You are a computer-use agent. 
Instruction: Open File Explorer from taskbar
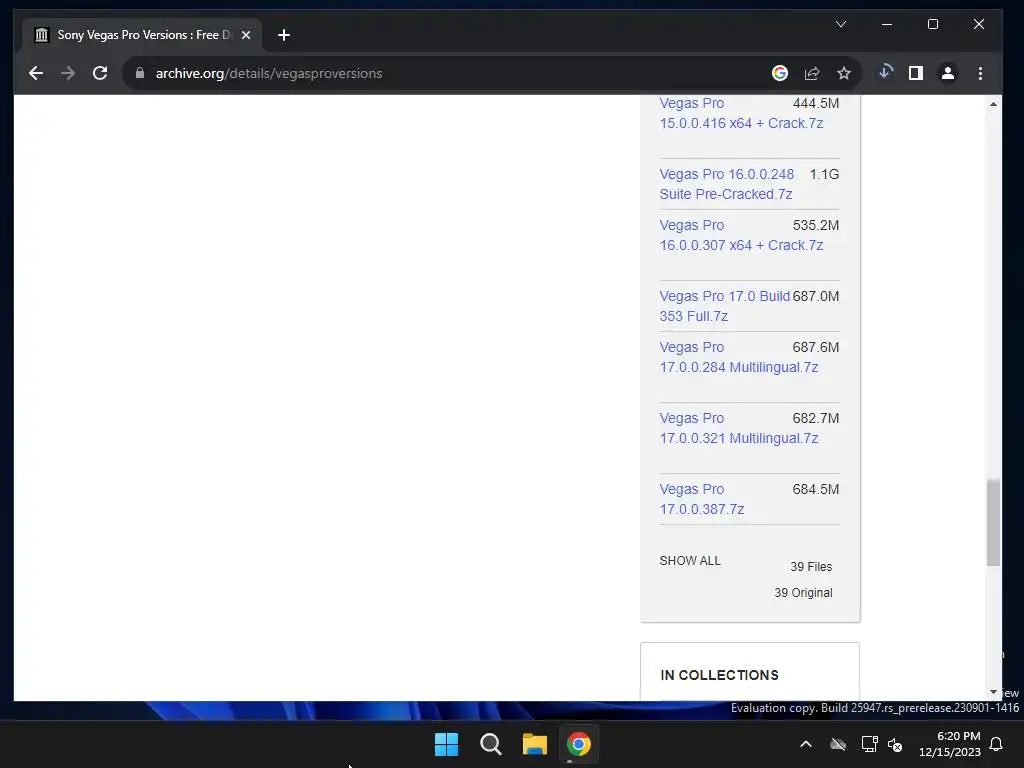pyautogui.click(x=535, y=744)
